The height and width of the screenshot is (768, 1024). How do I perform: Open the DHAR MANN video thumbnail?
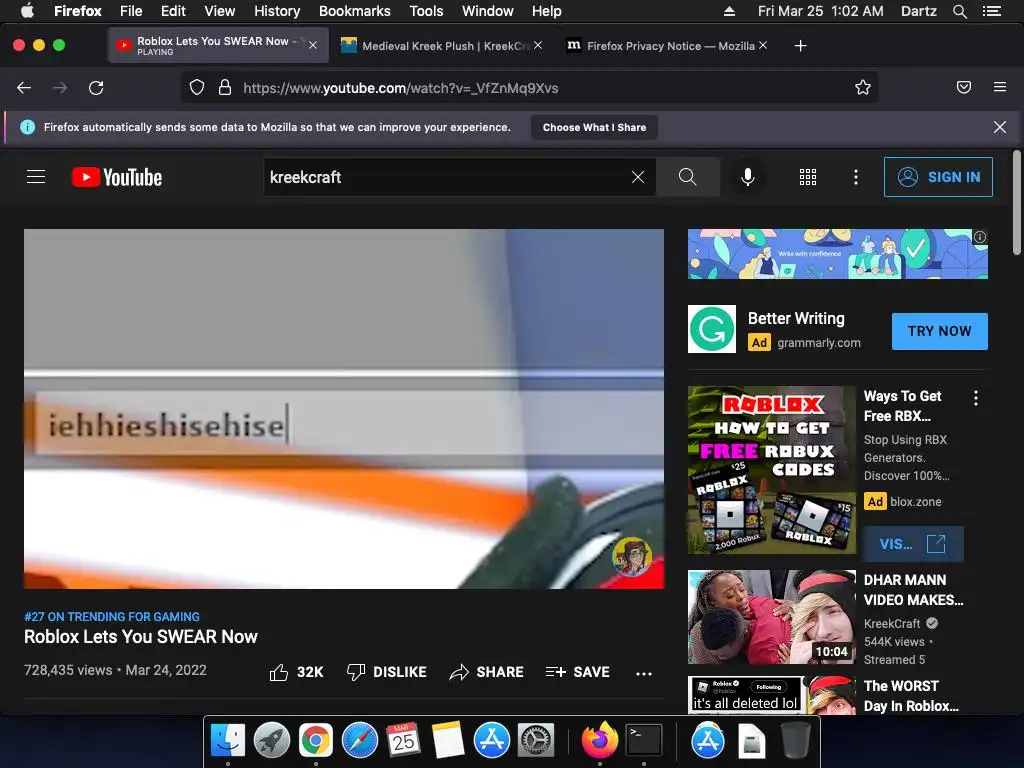pyautogui.click(x=772, y=617)
